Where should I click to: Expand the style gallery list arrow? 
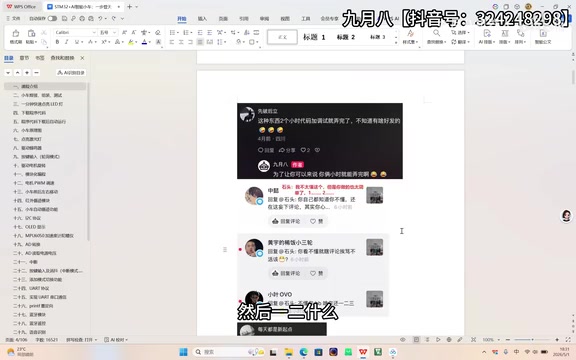click(x=396, y=43)
